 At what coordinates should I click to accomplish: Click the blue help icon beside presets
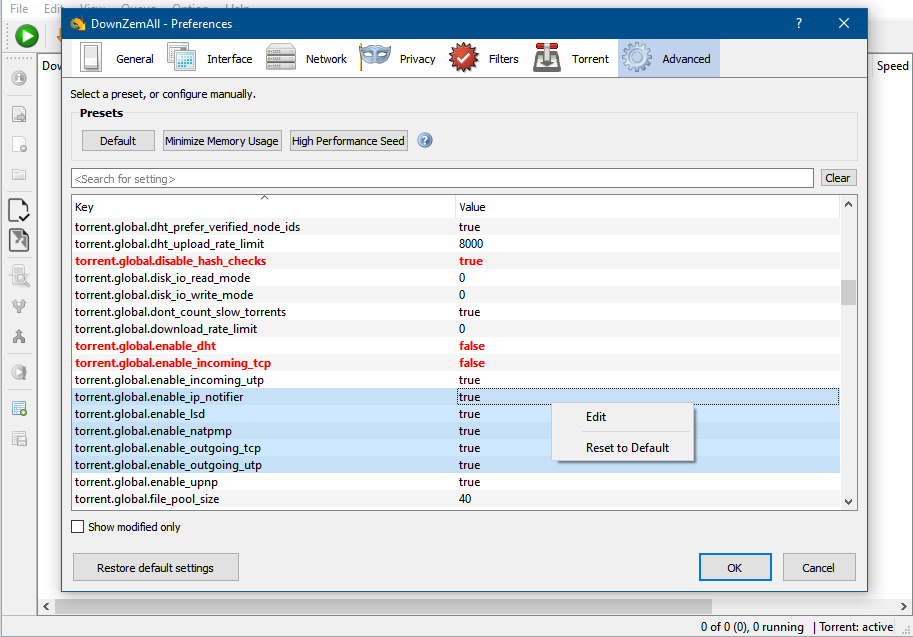pyautogui.click(x=425, y=140)
